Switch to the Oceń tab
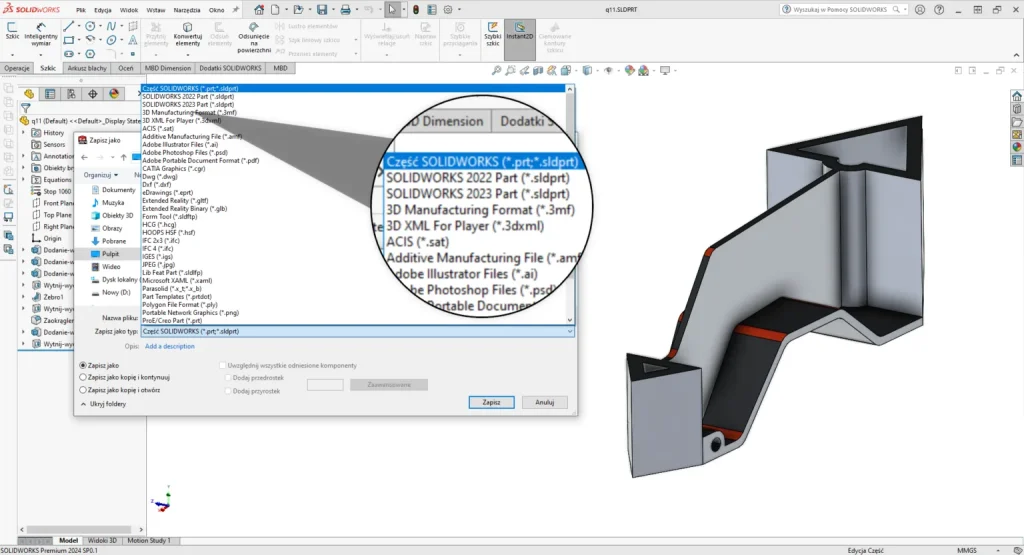The image size is (1024, 555). [125, 68]
